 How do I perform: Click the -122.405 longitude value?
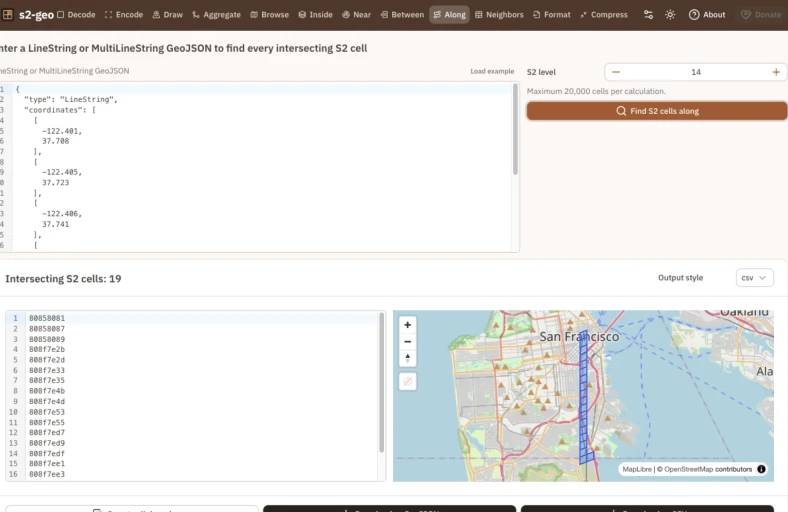click(61, 172)
